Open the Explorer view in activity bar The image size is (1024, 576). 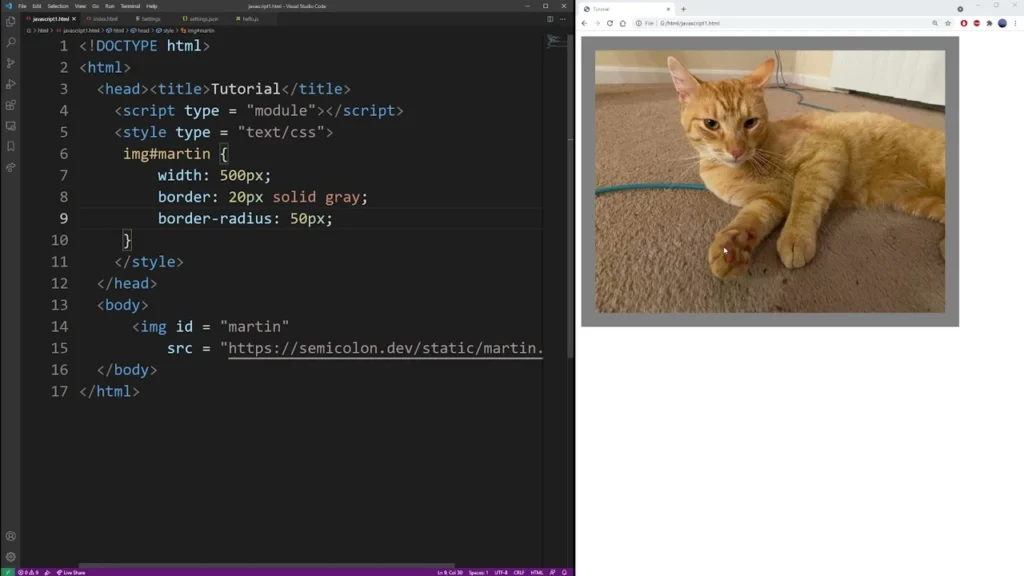tap(11, 21)
